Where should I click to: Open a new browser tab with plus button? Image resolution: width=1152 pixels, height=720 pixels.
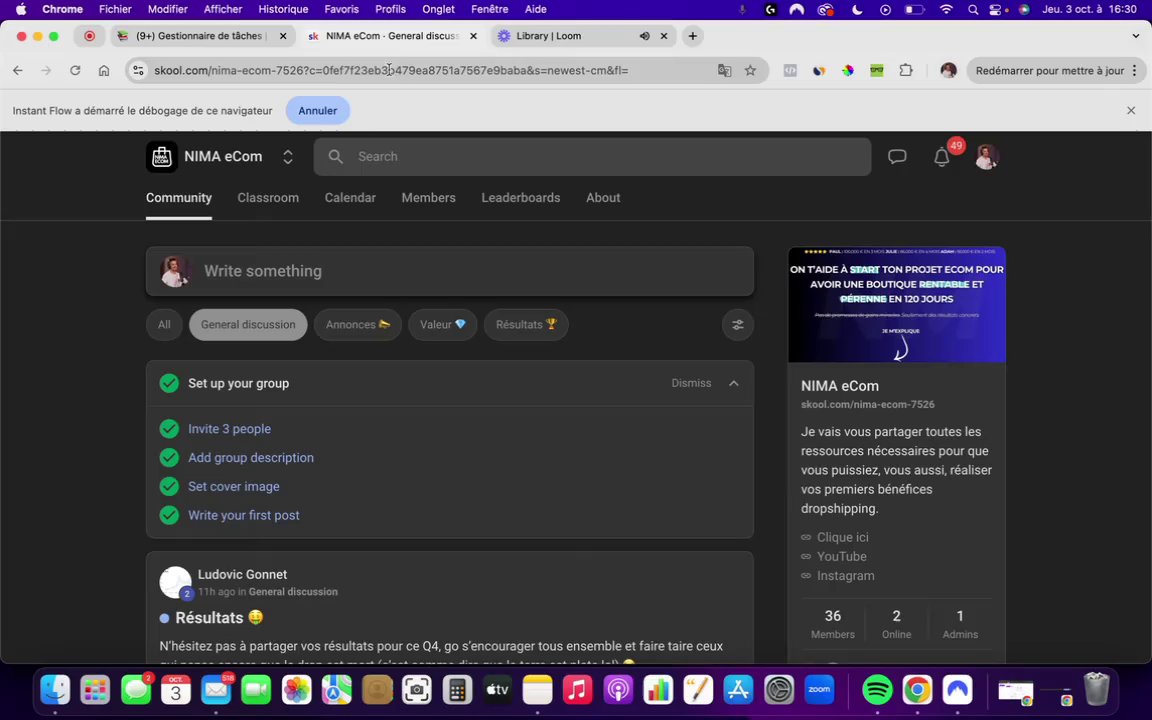[692, 36]
